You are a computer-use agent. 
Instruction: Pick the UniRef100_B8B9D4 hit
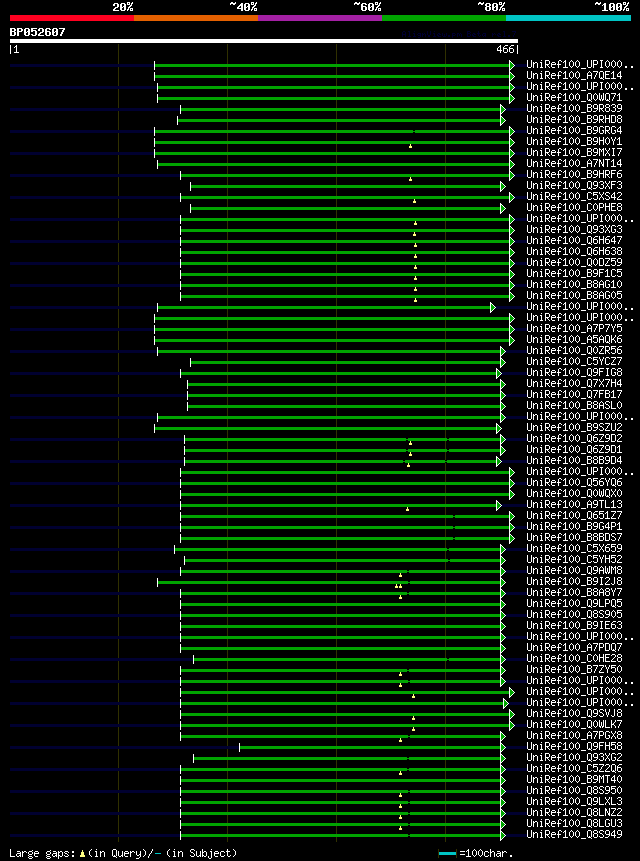click(x=574, y=460)
